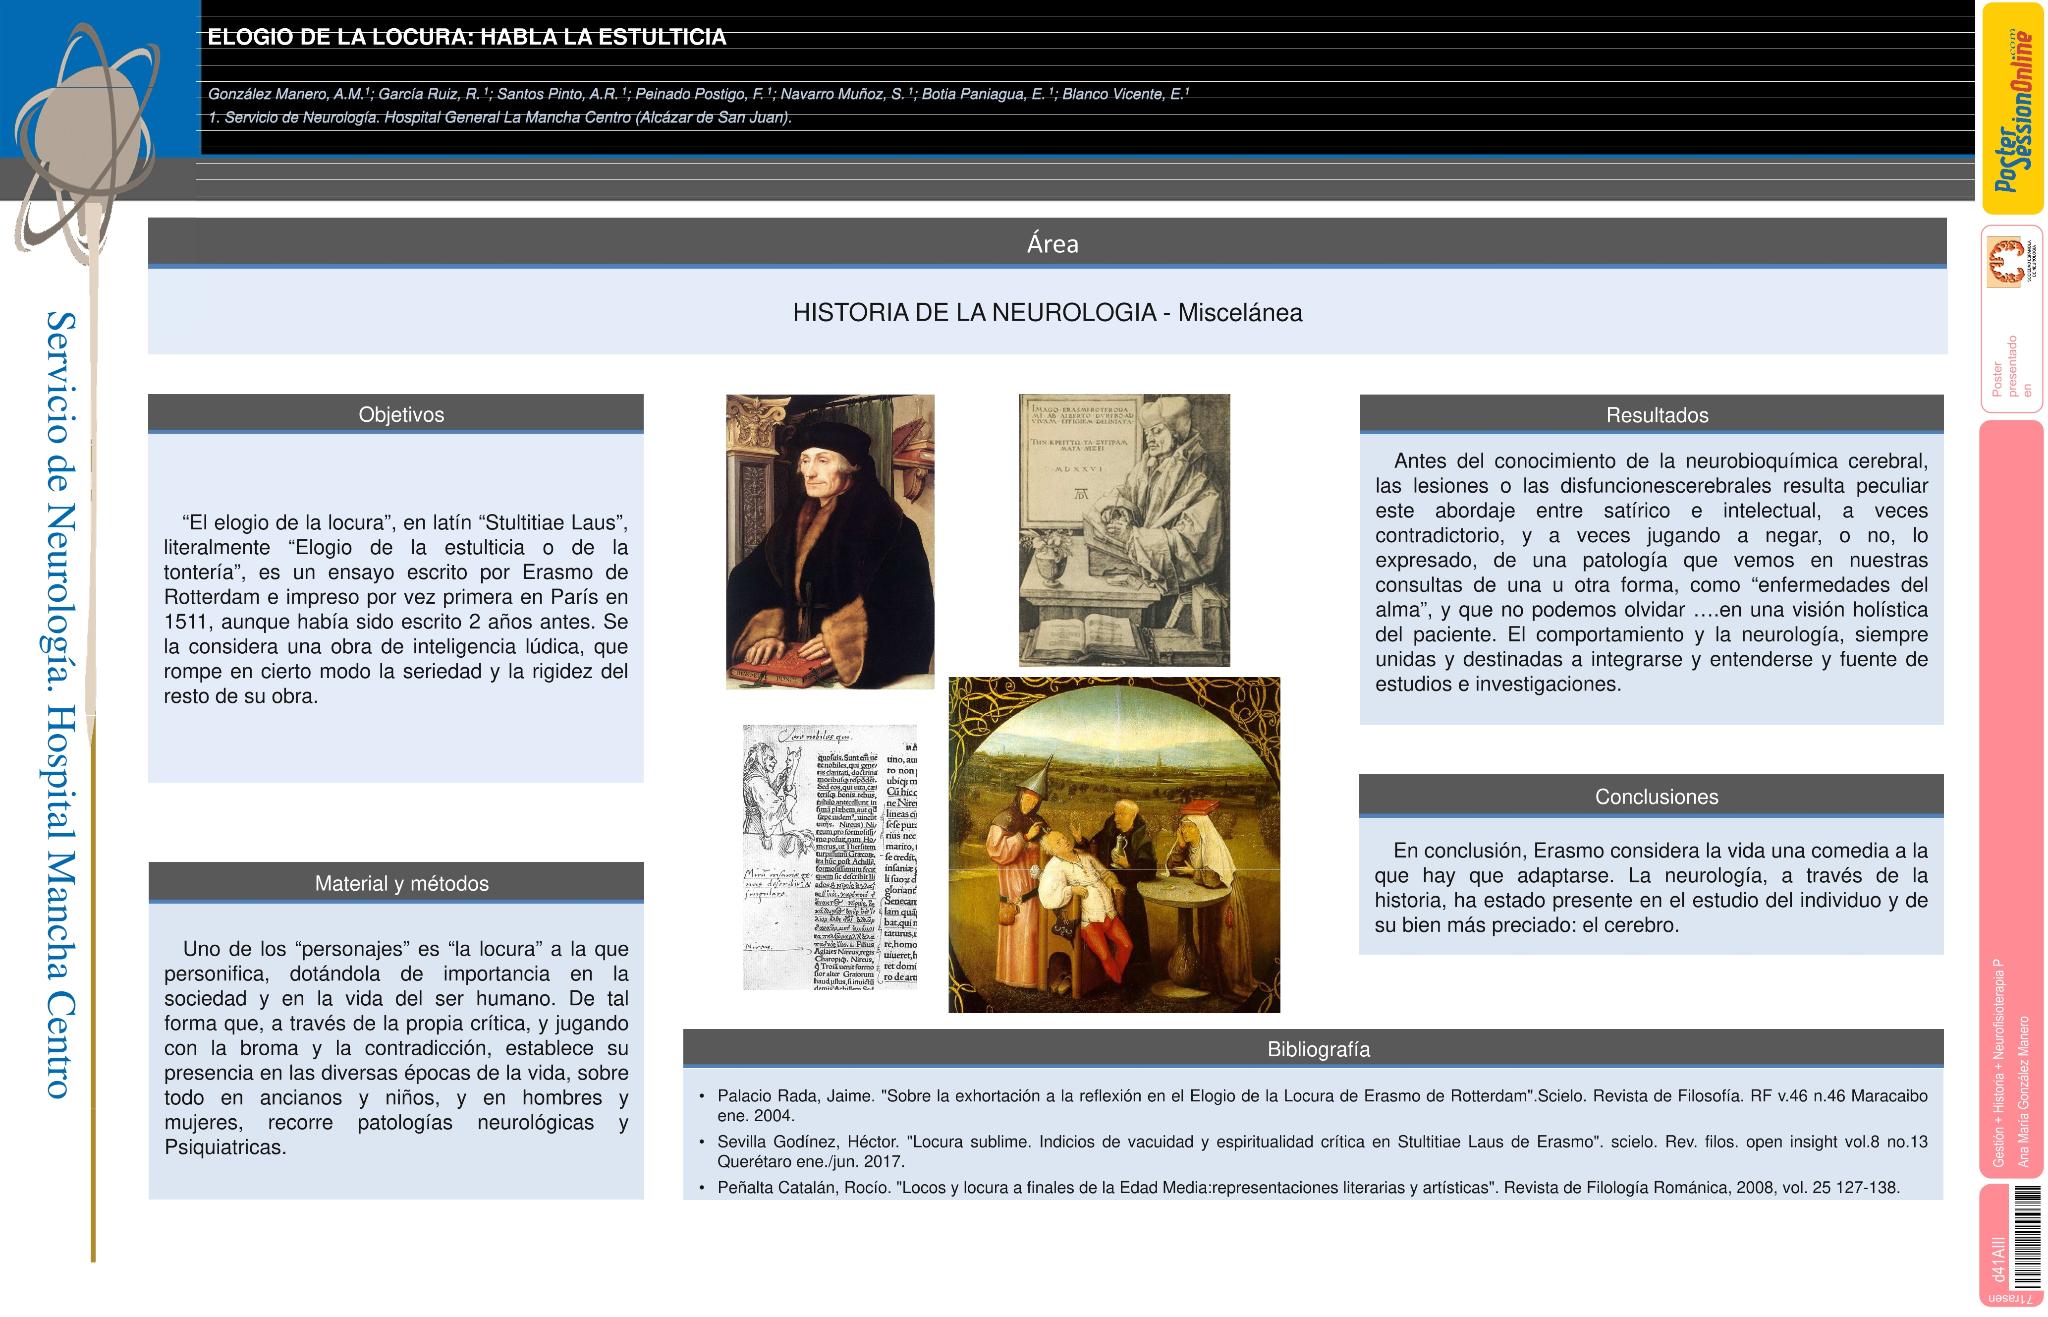This screenshot has height=1317, width=2048.
Task: Click the barcode at the bottom right
Action: click(2026, 1237)
